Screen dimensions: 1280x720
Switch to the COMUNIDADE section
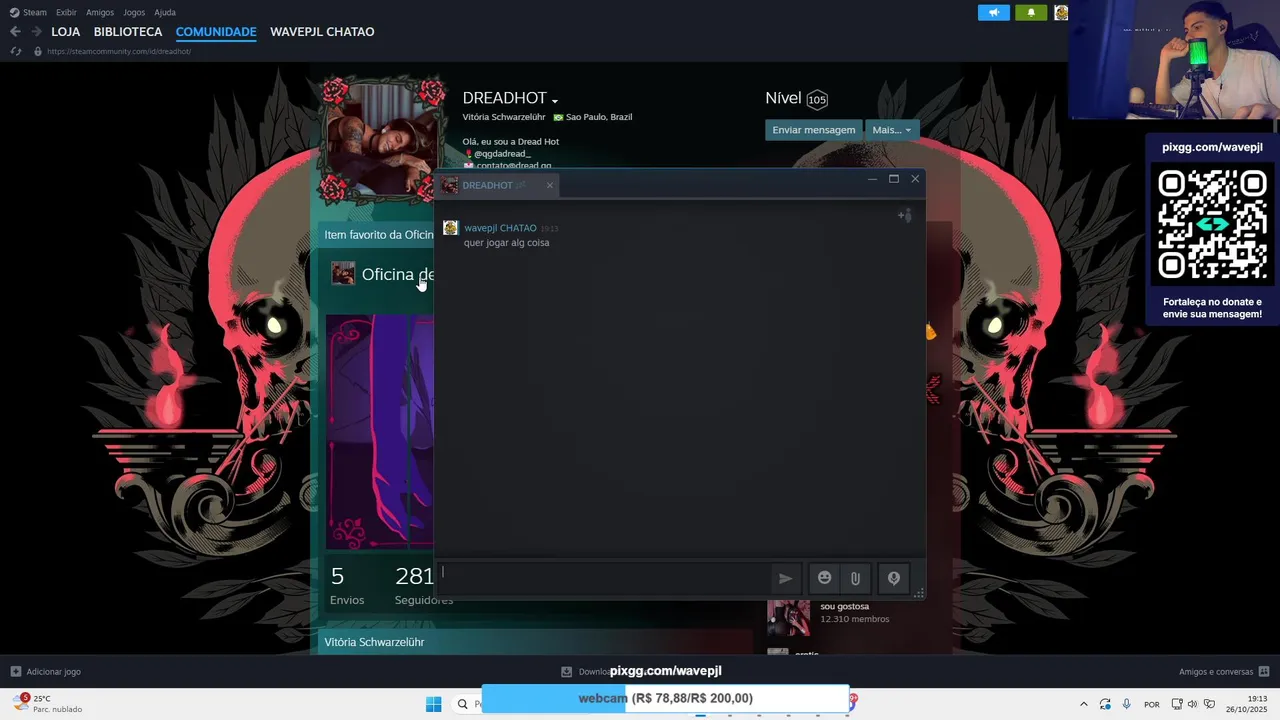point(216,32)
